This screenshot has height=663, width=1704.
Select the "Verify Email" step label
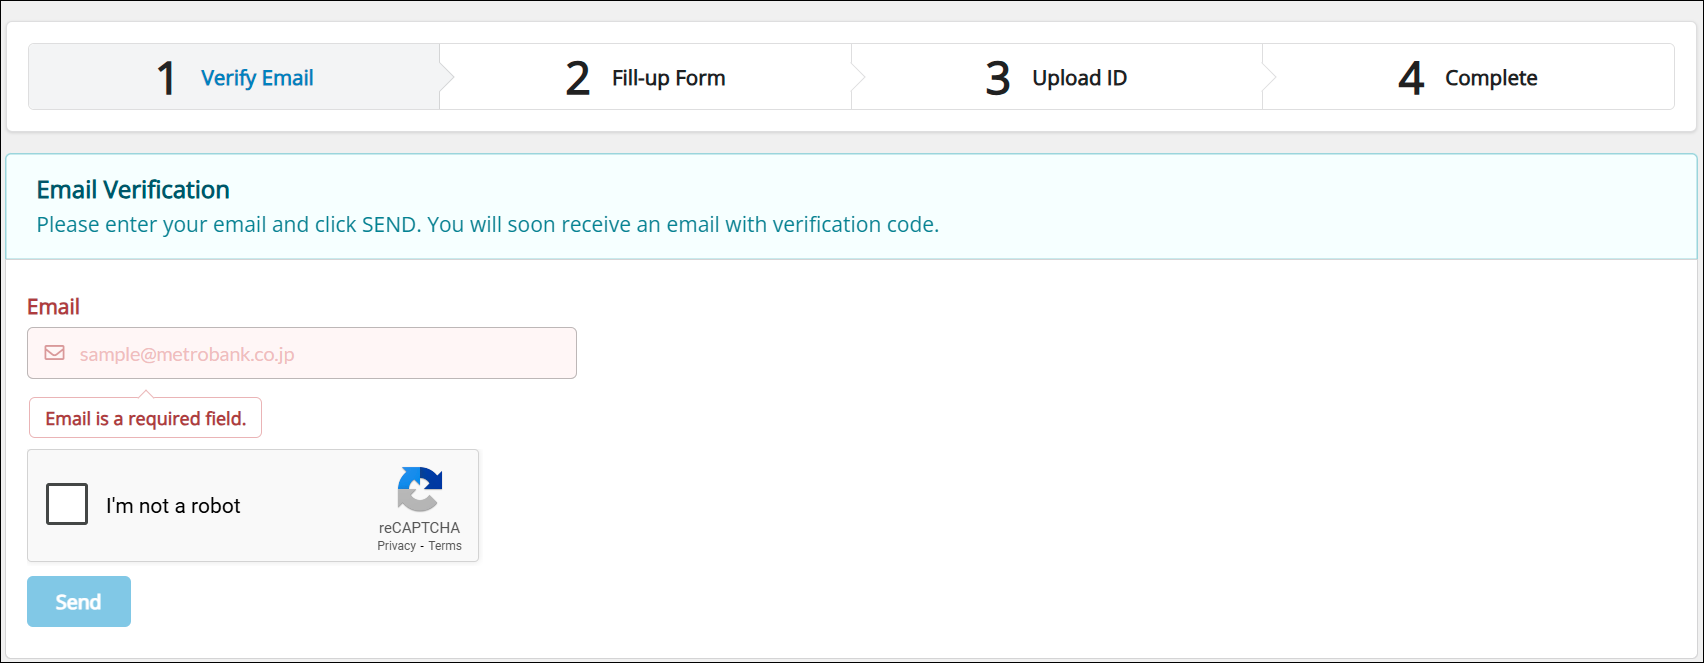257,78
